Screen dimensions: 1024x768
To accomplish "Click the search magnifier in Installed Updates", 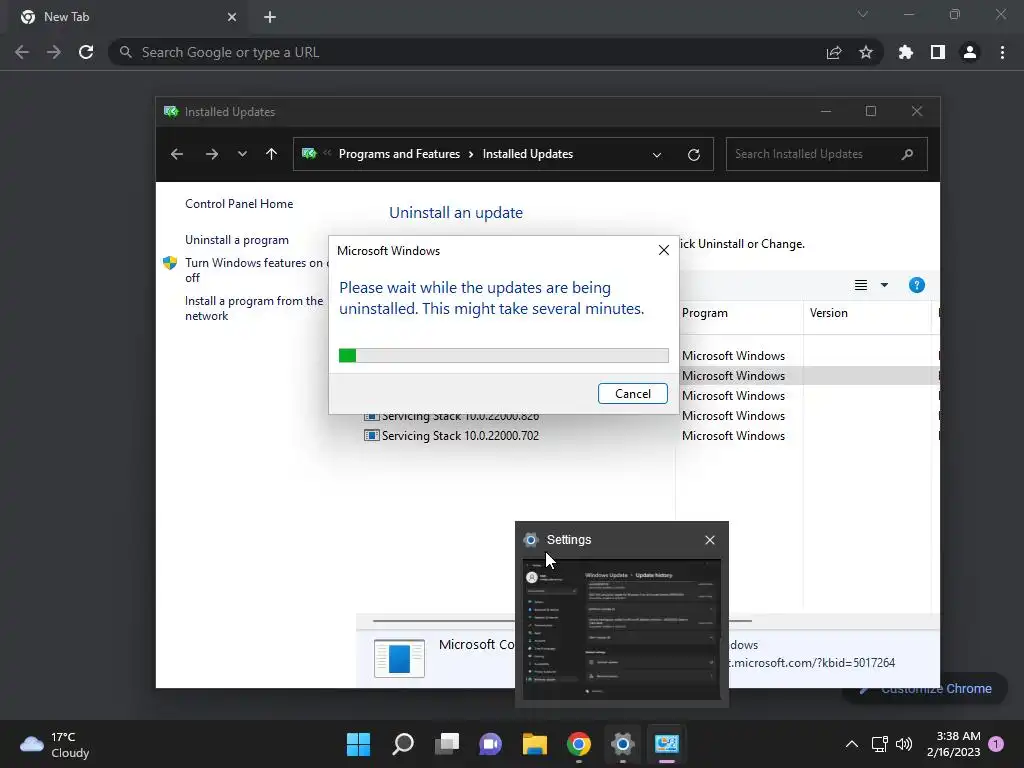I will coord(907,154).
